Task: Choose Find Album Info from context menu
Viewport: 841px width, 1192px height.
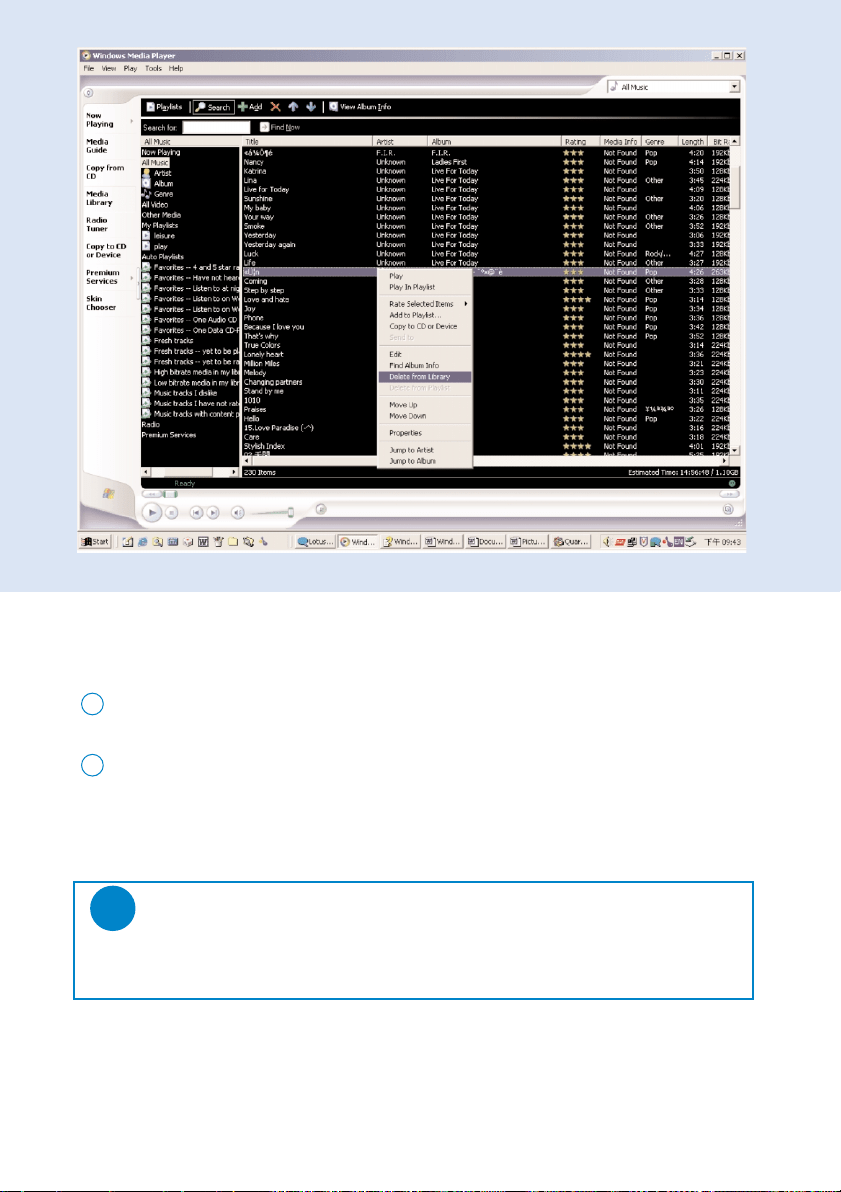Action: pyautogui.click(x=425, y=366)
